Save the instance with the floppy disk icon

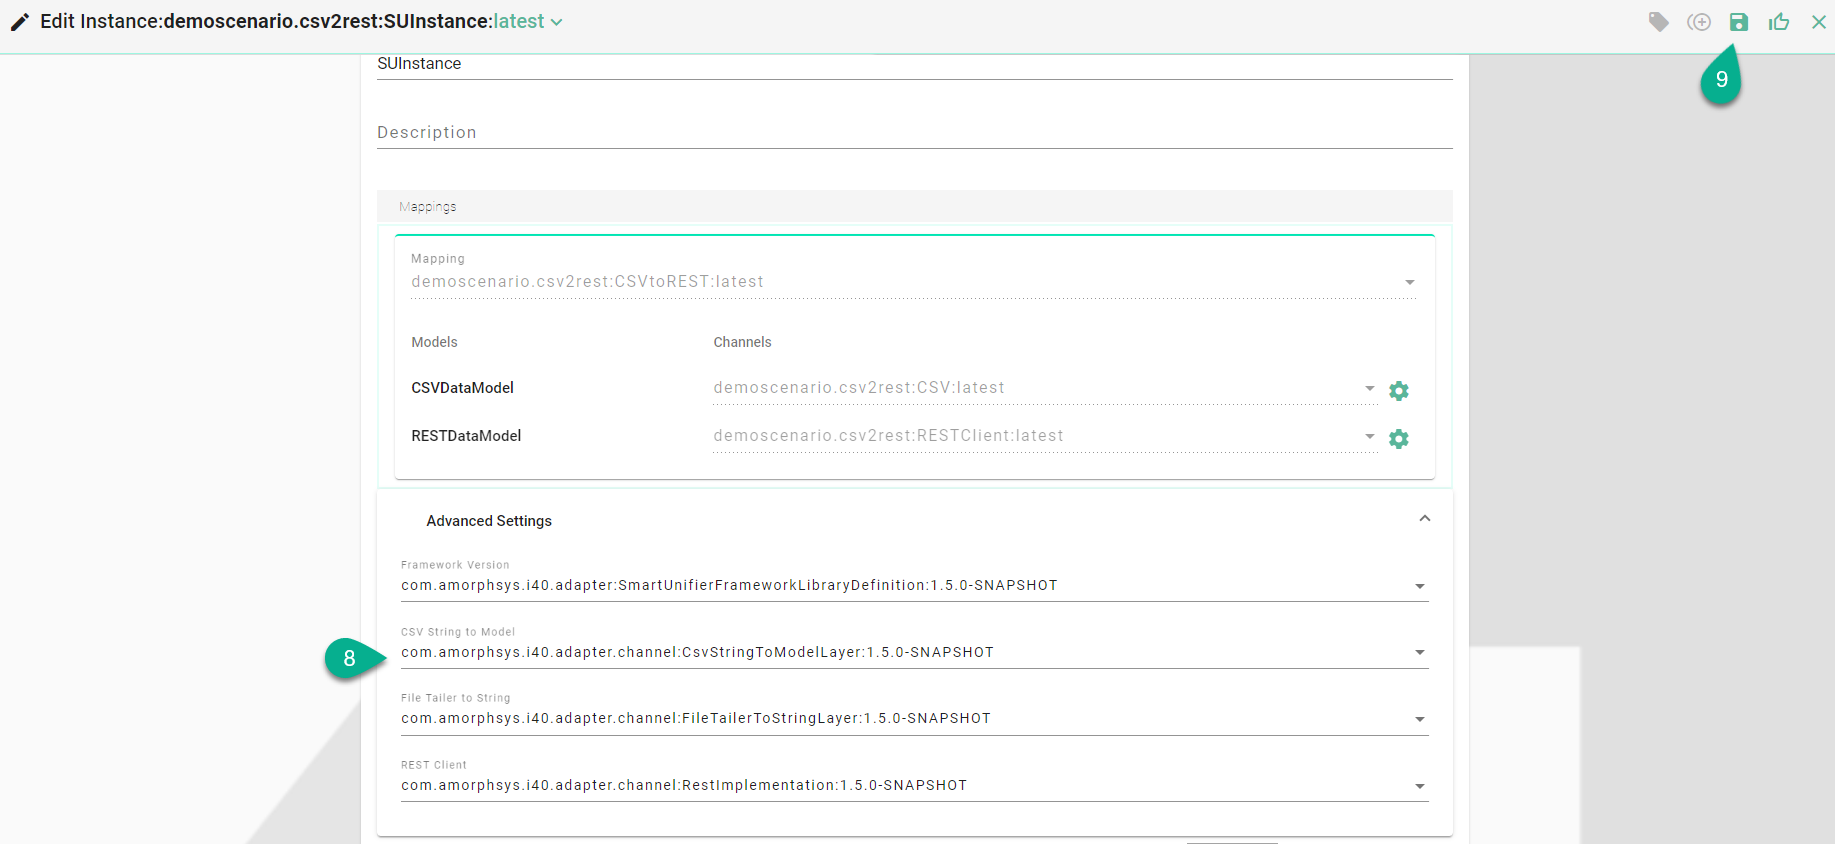(1739, 22)
